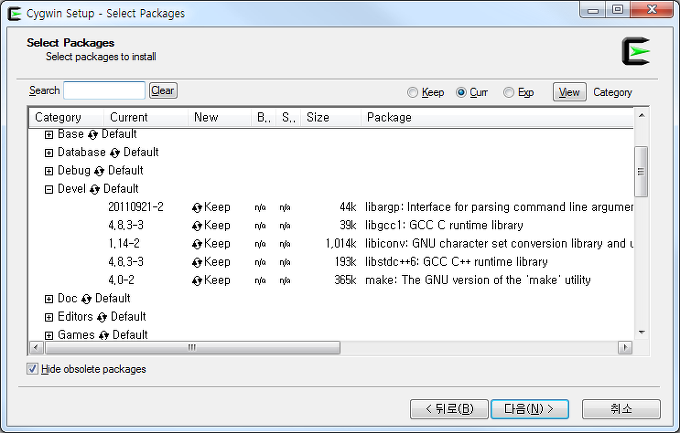Image resolution: width=680 pixels, height=433 pixels.
Task: Toggle the S.. column n/a cell for libargp
Action: click(285, 208)
